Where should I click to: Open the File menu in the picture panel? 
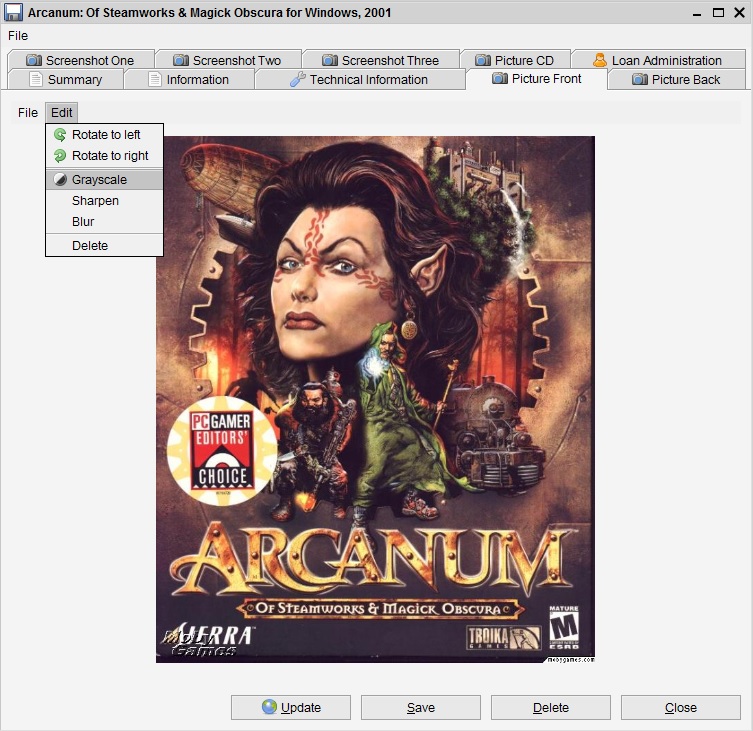[28, 113]
